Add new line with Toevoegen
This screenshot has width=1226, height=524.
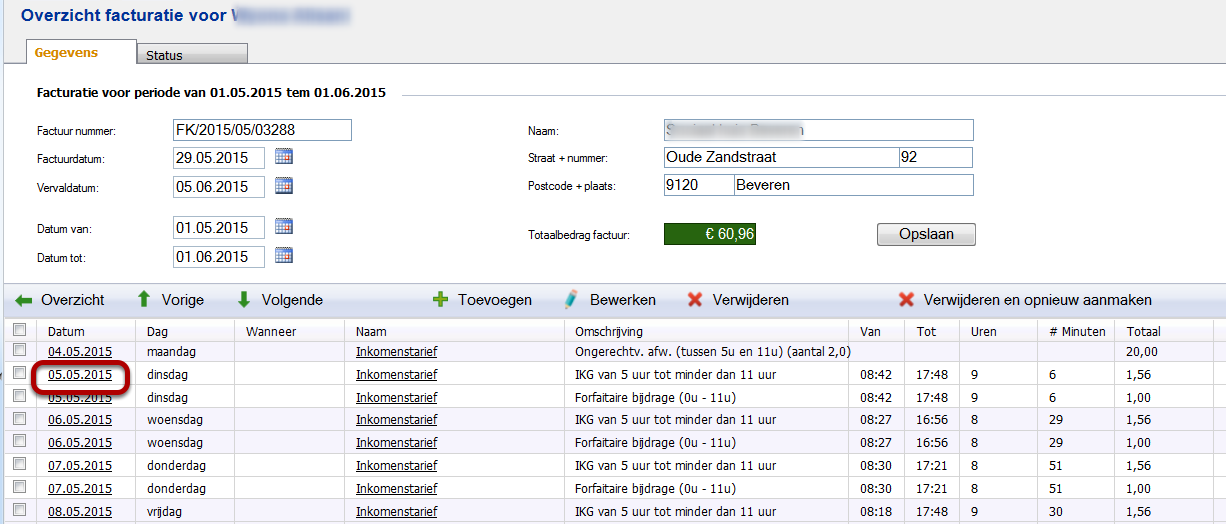440,300
